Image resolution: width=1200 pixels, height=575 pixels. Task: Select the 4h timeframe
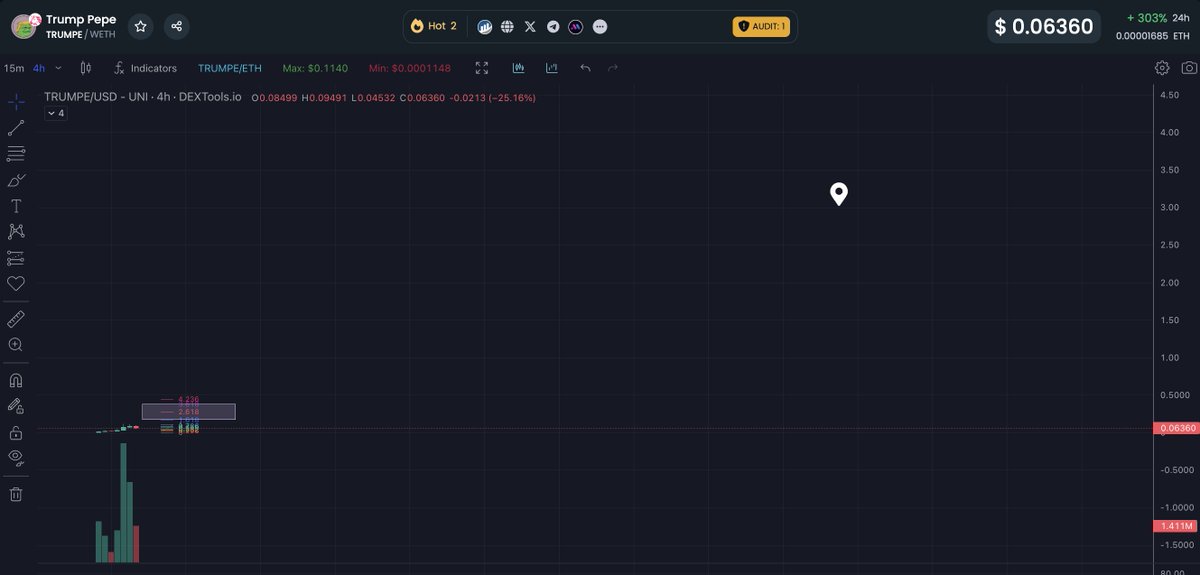[x=39, y=68]
